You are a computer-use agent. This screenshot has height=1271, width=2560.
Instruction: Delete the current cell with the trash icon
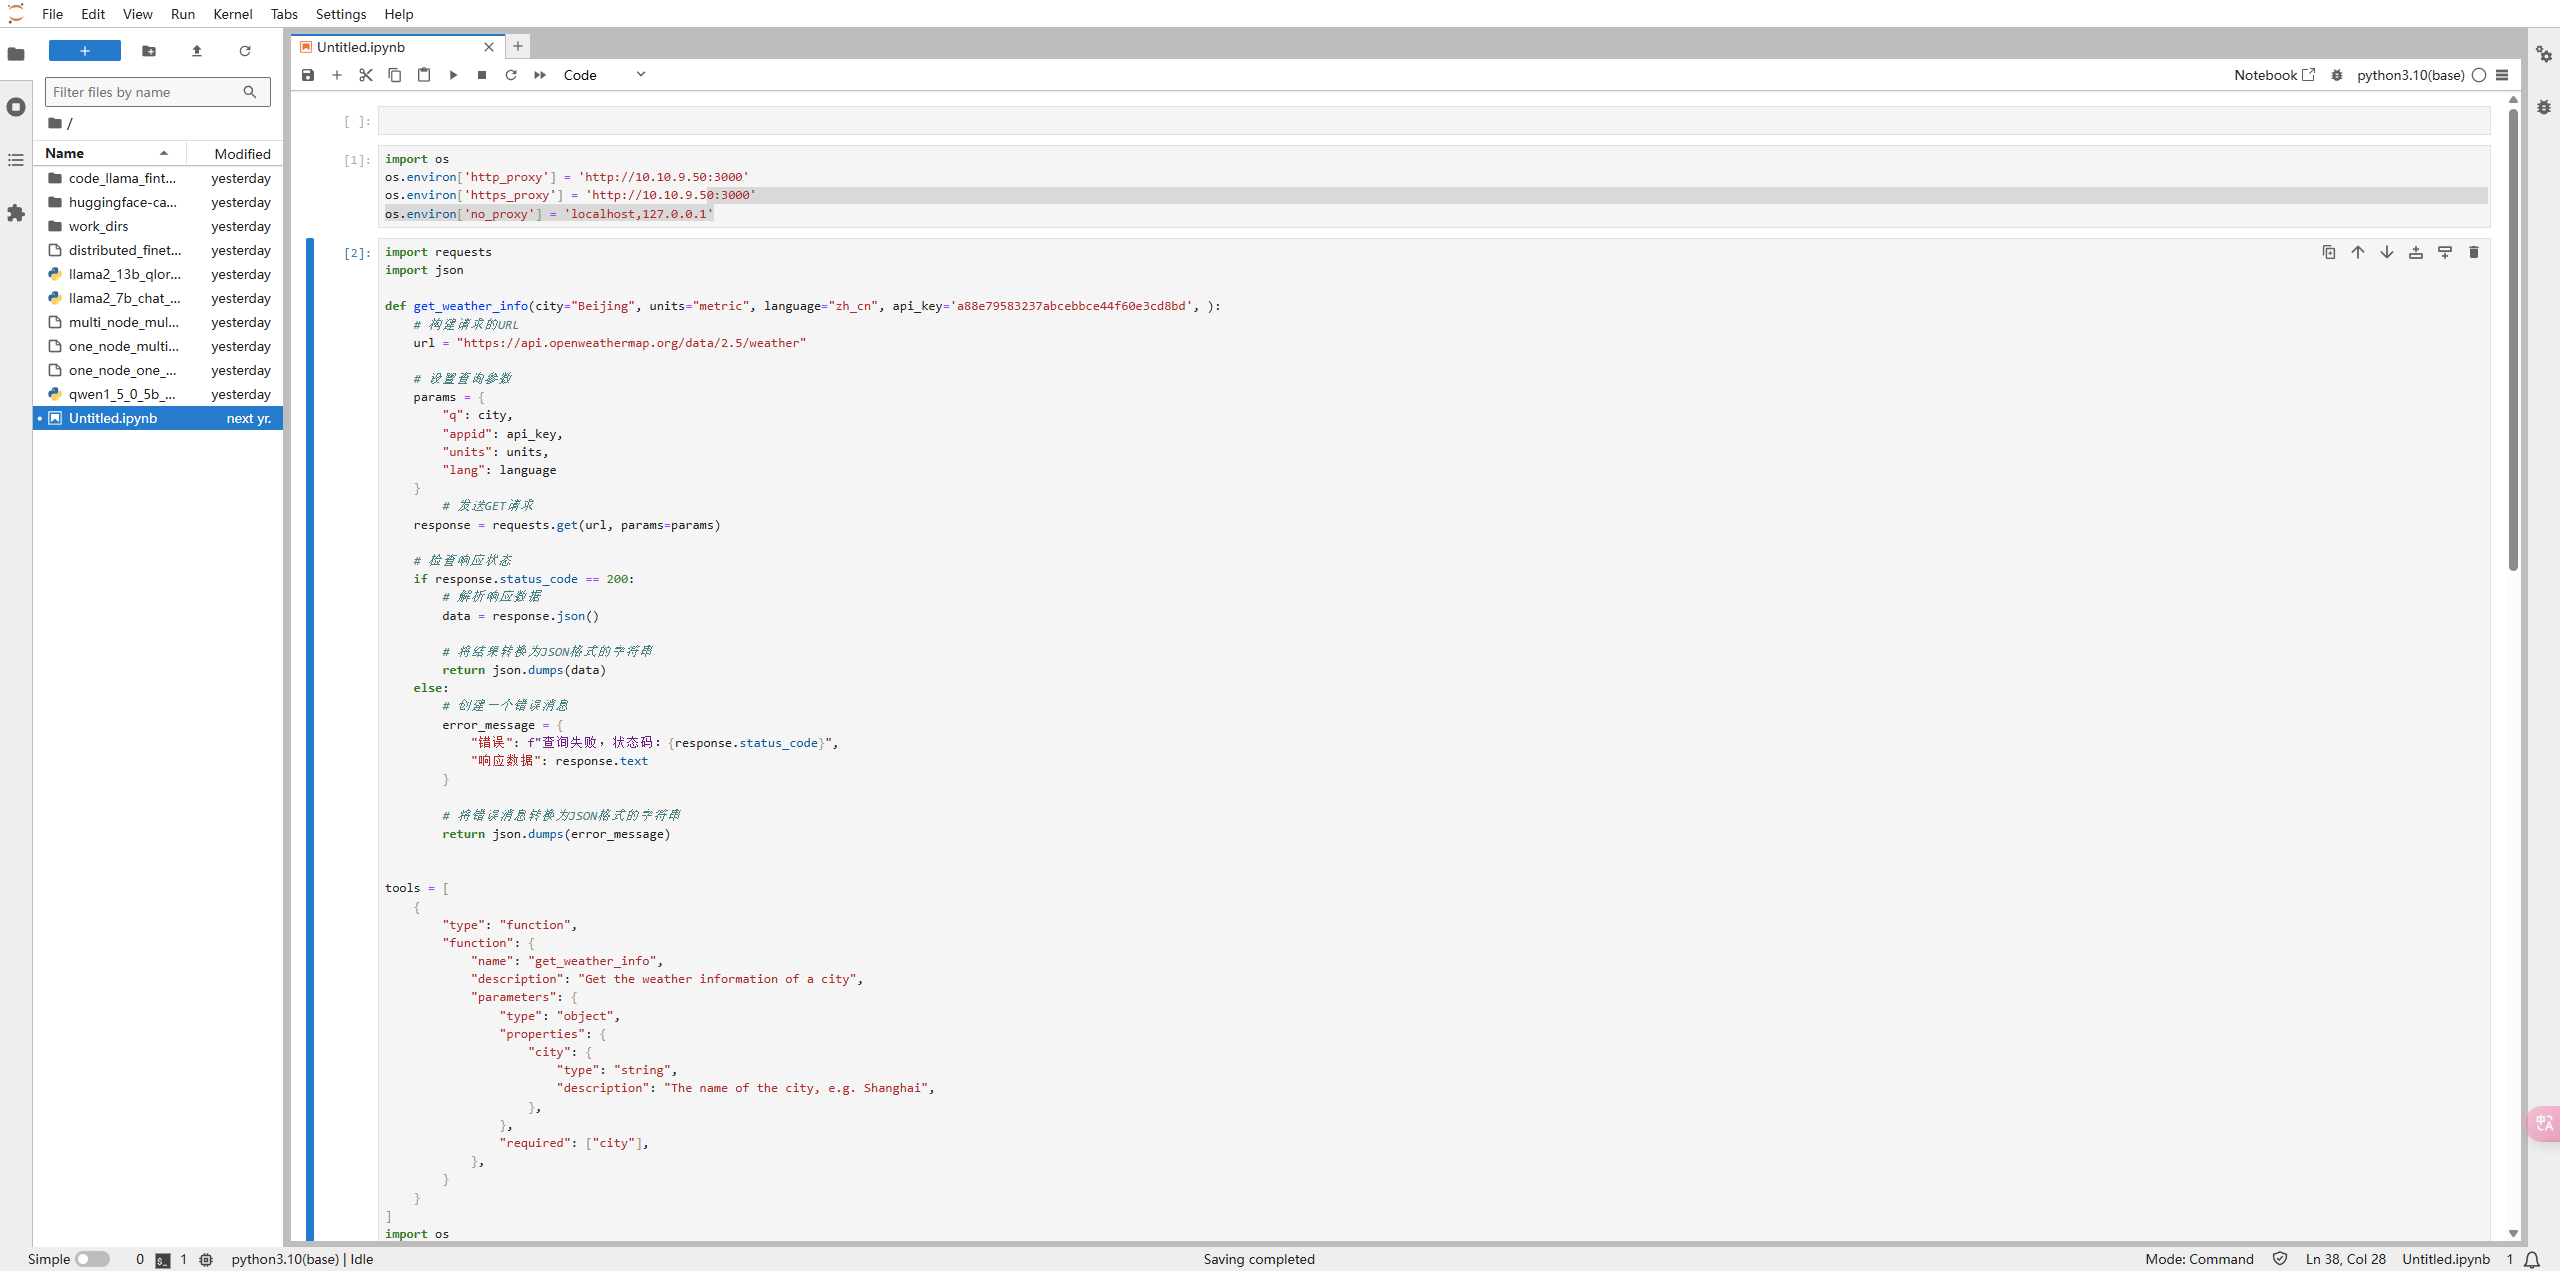point(2474,252)
